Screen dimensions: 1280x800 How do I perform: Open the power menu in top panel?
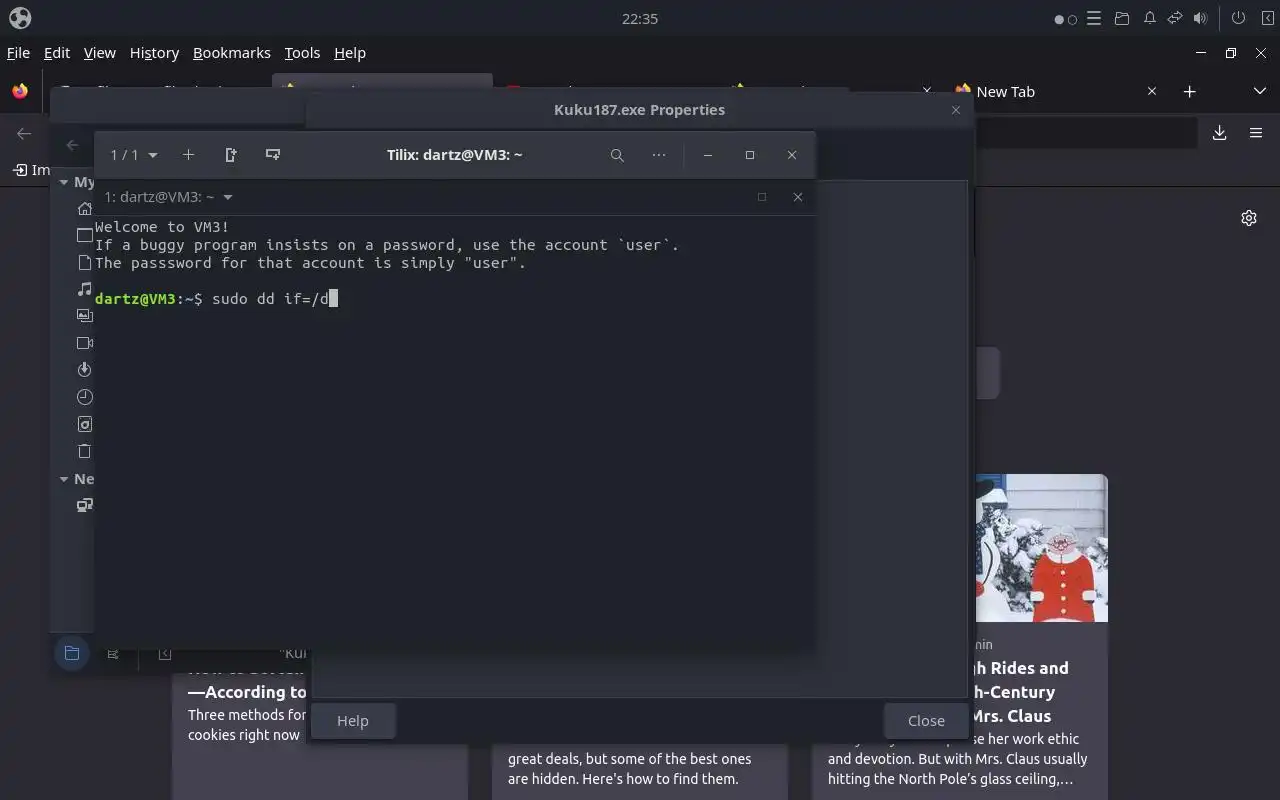tap(1238, 18)
